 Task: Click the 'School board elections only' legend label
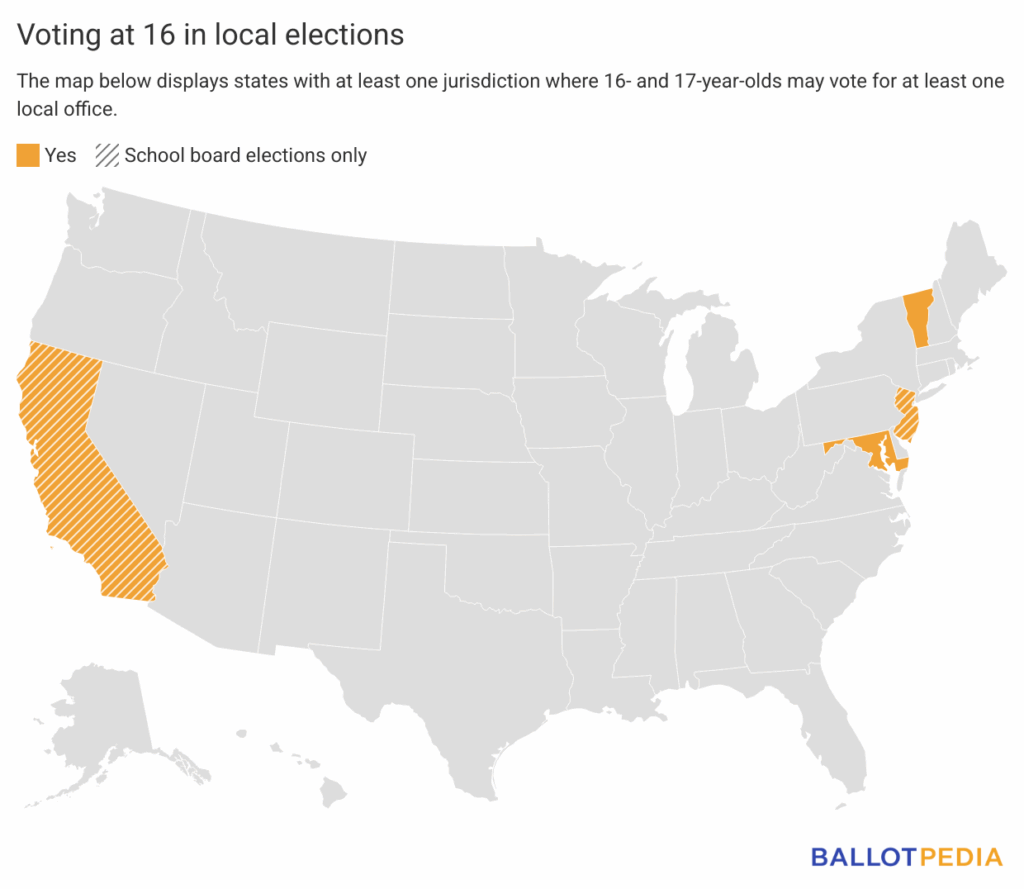[x=245, y=155]
